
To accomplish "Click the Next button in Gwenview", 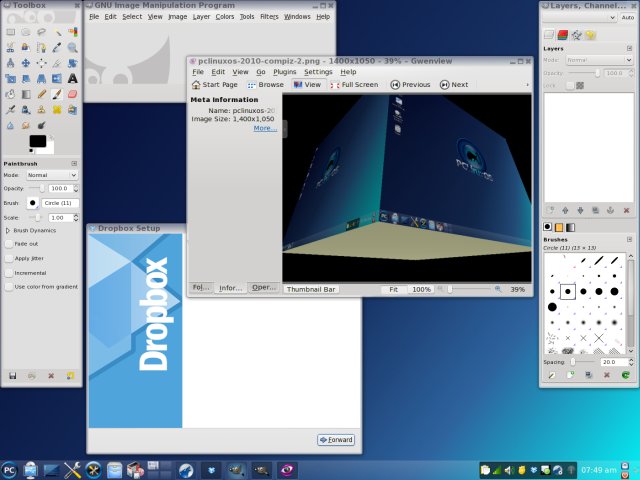I will pos(454,84).
